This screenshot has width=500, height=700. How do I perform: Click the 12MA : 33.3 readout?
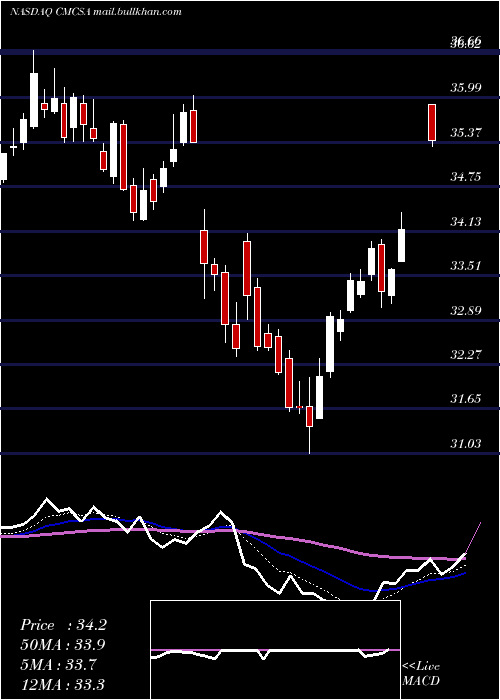(62, 684)
